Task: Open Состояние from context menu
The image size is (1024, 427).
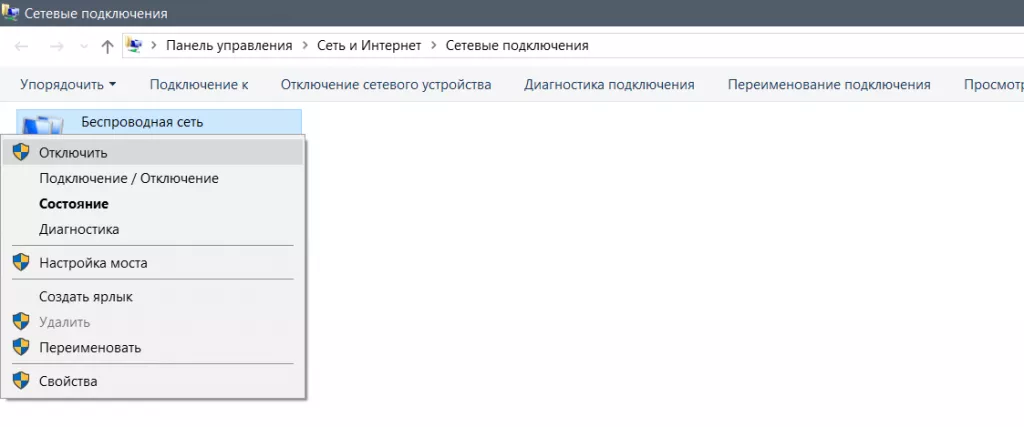Action: (x=153, y=204)
